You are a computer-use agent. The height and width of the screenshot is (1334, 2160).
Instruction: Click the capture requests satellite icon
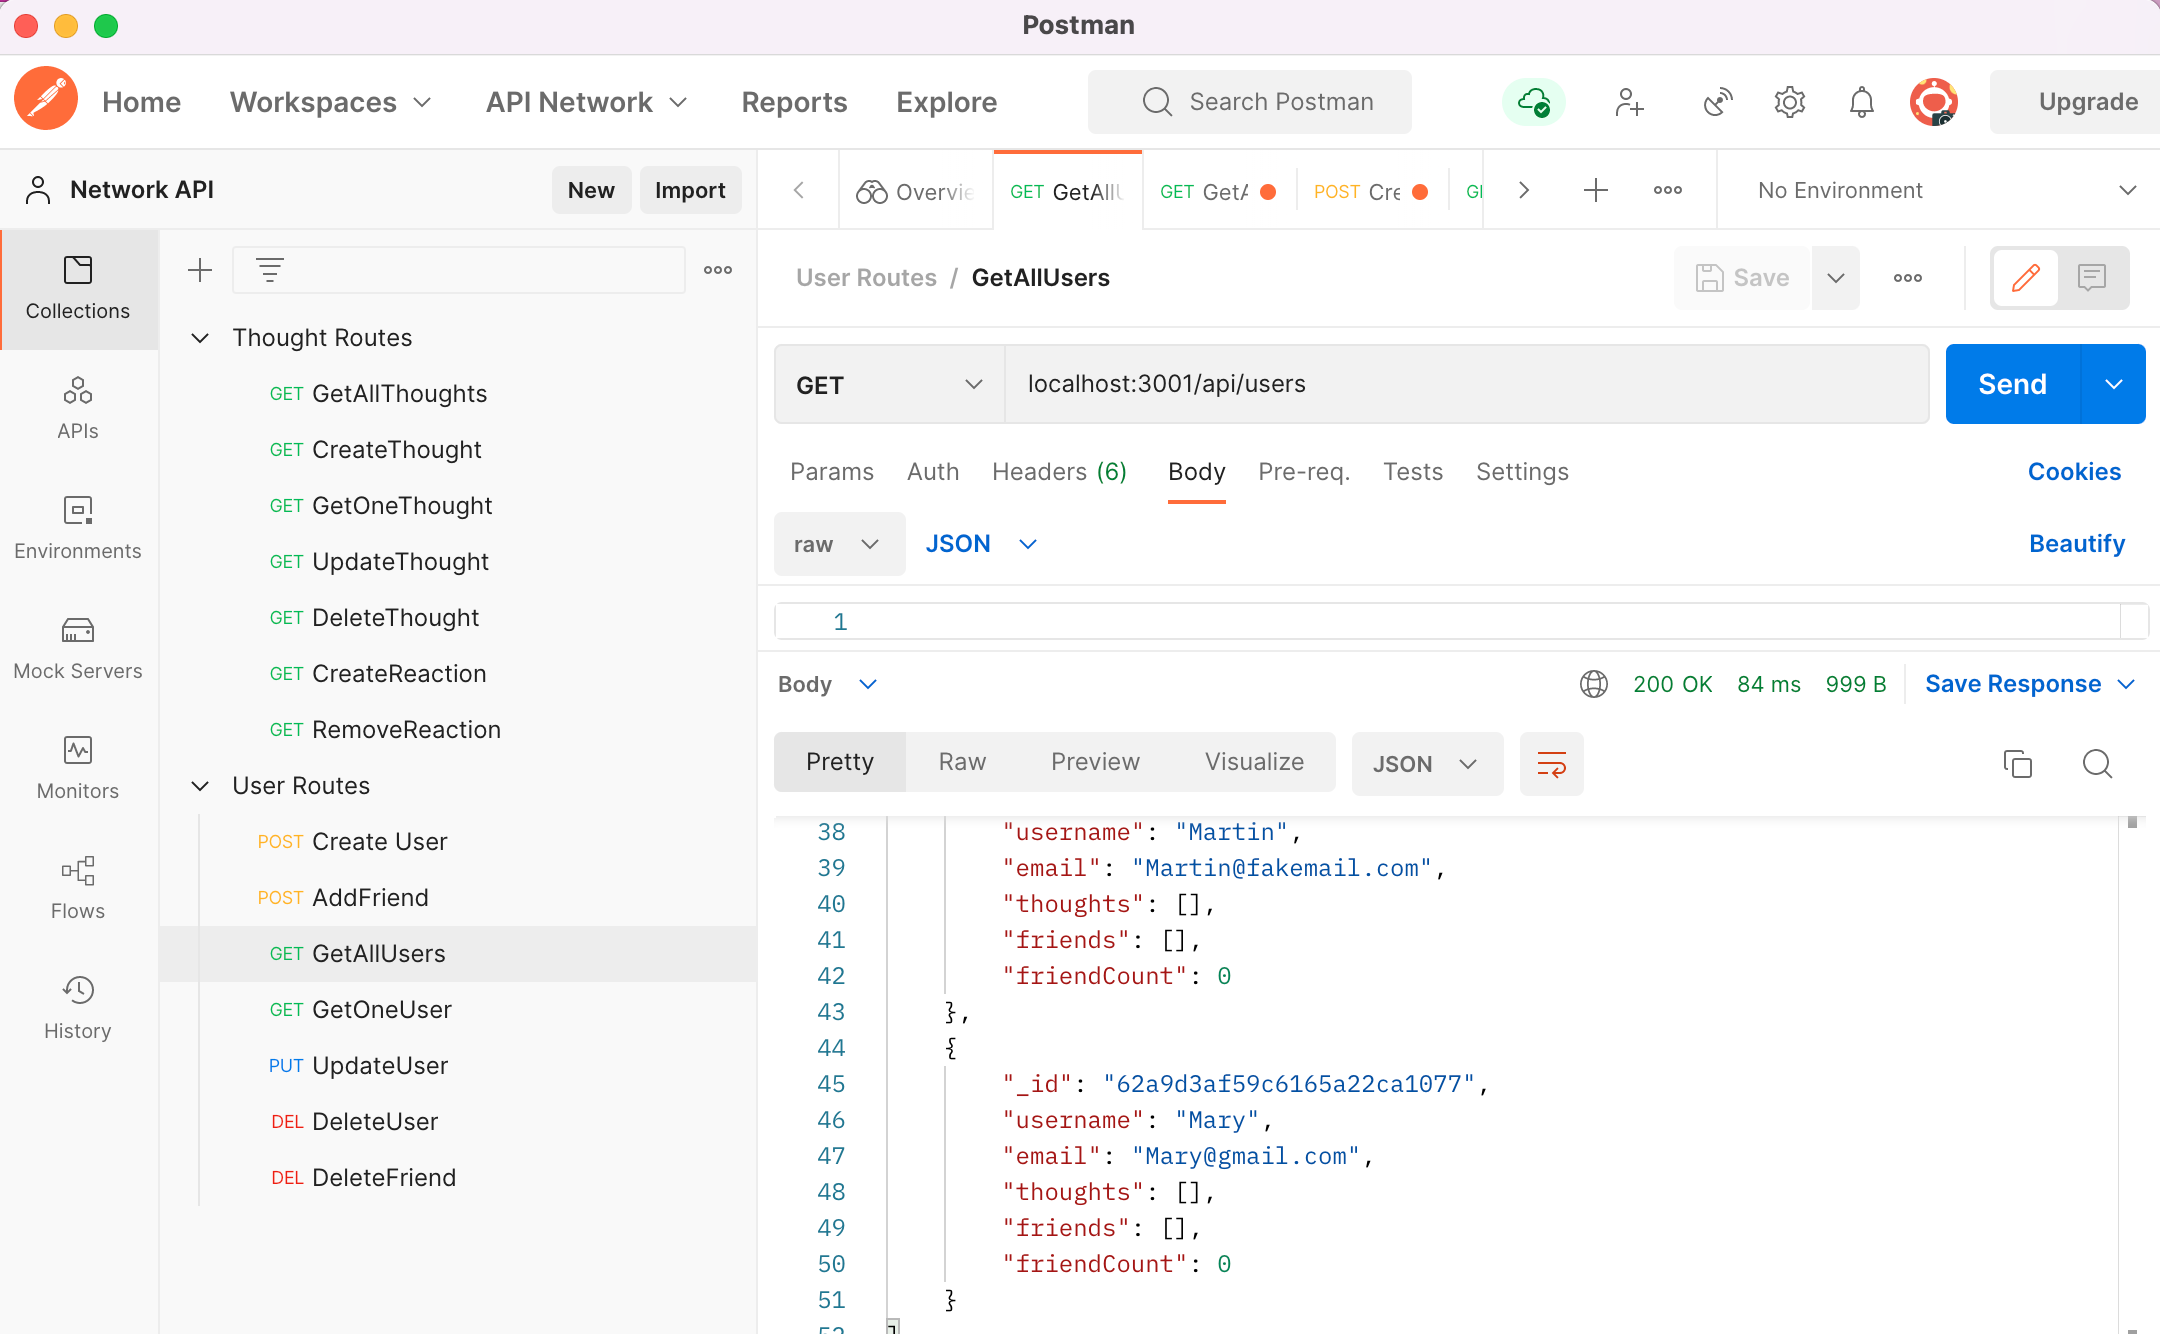(x=1717, y=102)
